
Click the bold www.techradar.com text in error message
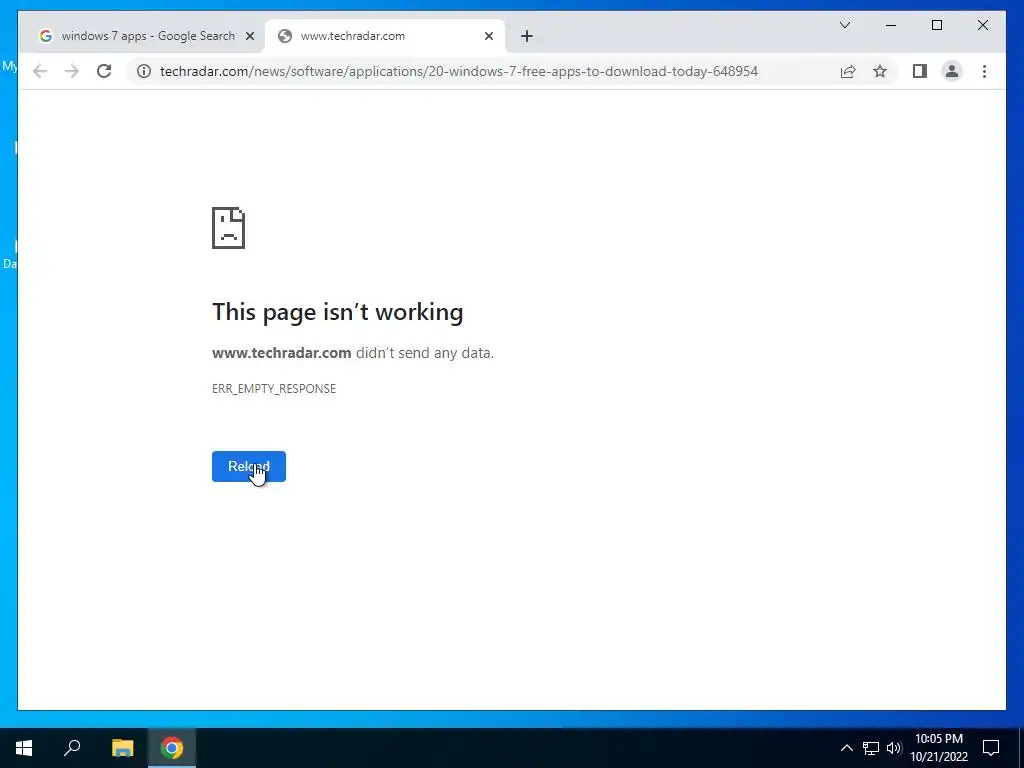[x=281, y=353]
